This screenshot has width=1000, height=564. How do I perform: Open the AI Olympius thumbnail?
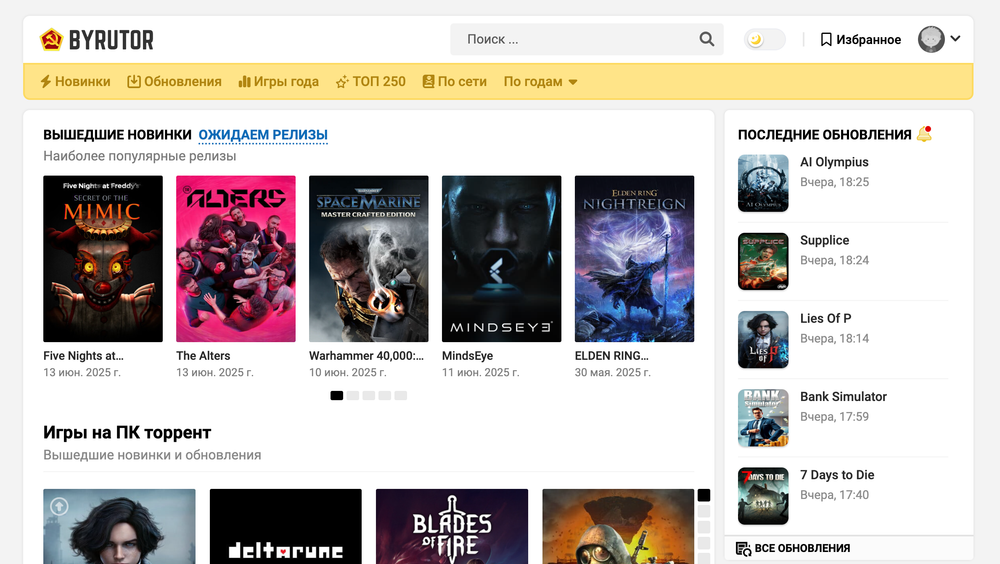[763, 183]
